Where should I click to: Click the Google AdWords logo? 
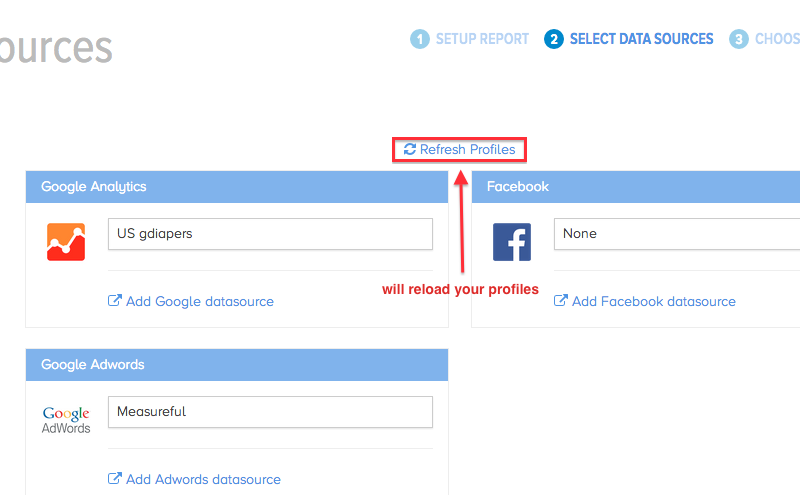(66, 420)
